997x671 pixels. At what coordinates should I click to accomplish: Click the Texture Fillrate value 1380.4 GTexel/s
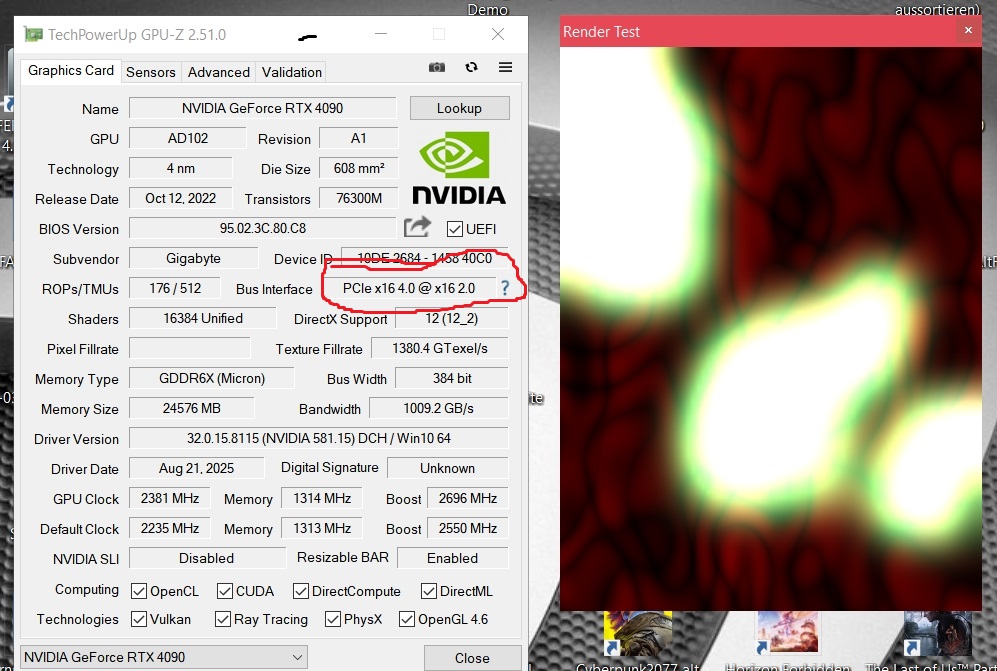click(x=439, y=348)
